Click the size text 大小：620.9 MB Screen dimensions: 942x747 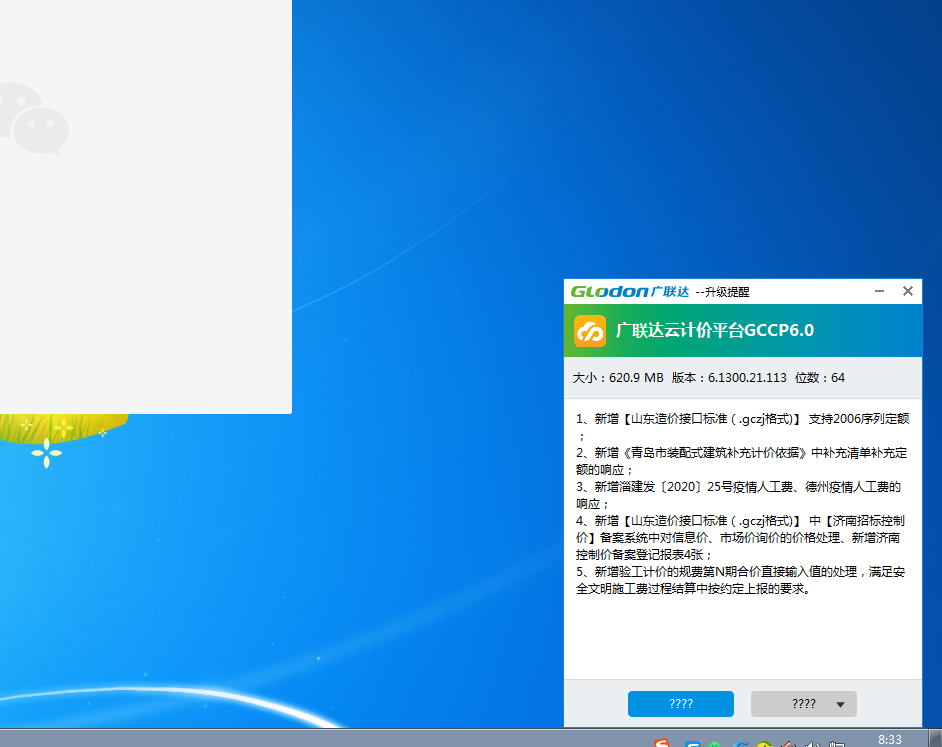tap(618, 377)
